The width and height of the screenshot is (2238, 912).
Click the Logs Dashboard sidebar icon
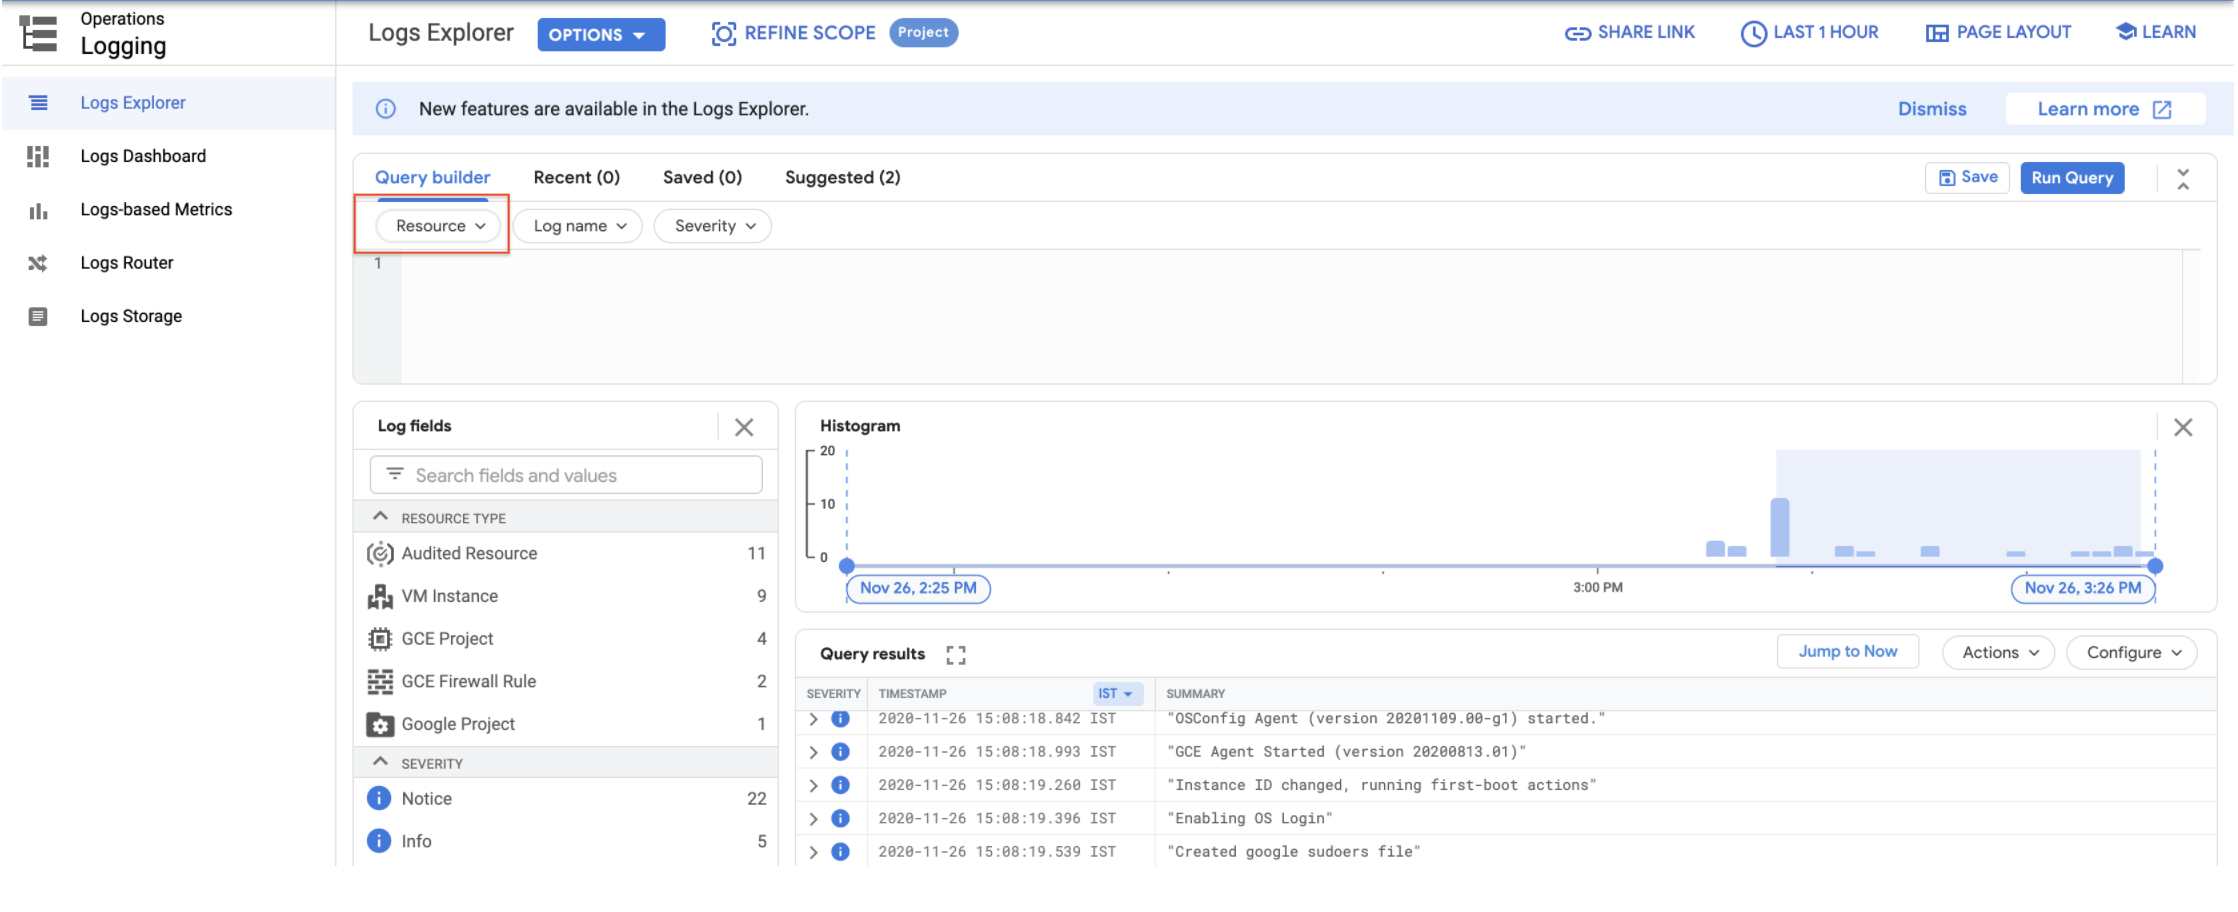click(x=38, y=157)
